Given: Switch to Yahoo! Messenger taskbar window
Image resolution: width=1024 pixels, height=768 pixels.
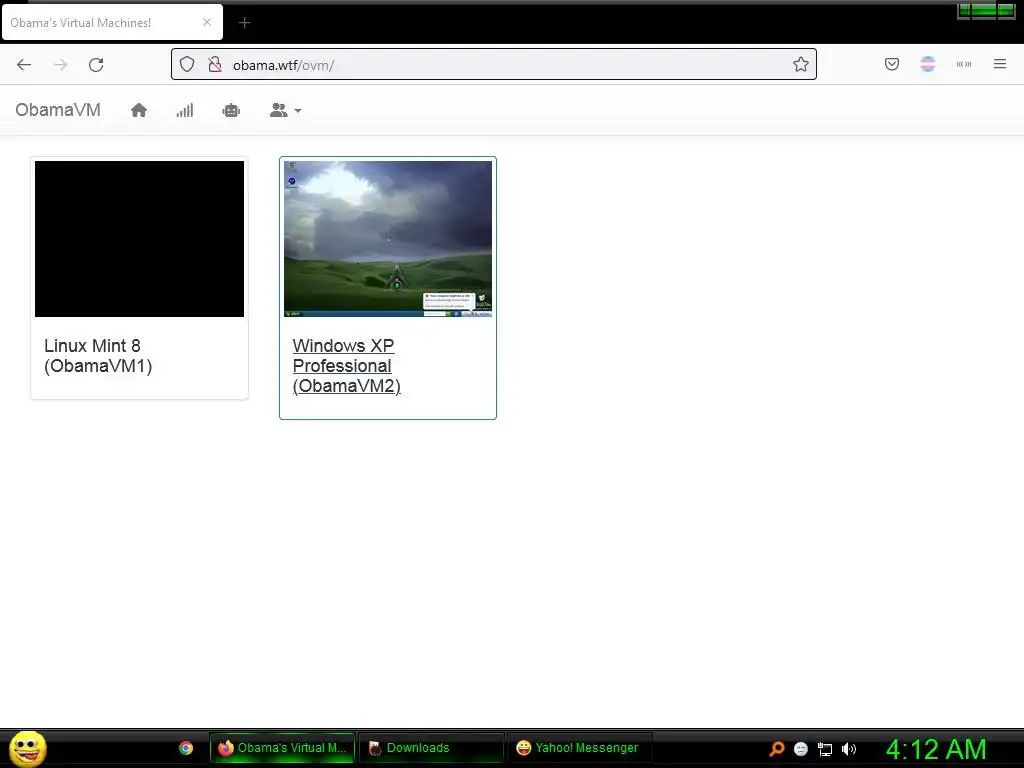Looking at the screenshot, I should point(580,748).
